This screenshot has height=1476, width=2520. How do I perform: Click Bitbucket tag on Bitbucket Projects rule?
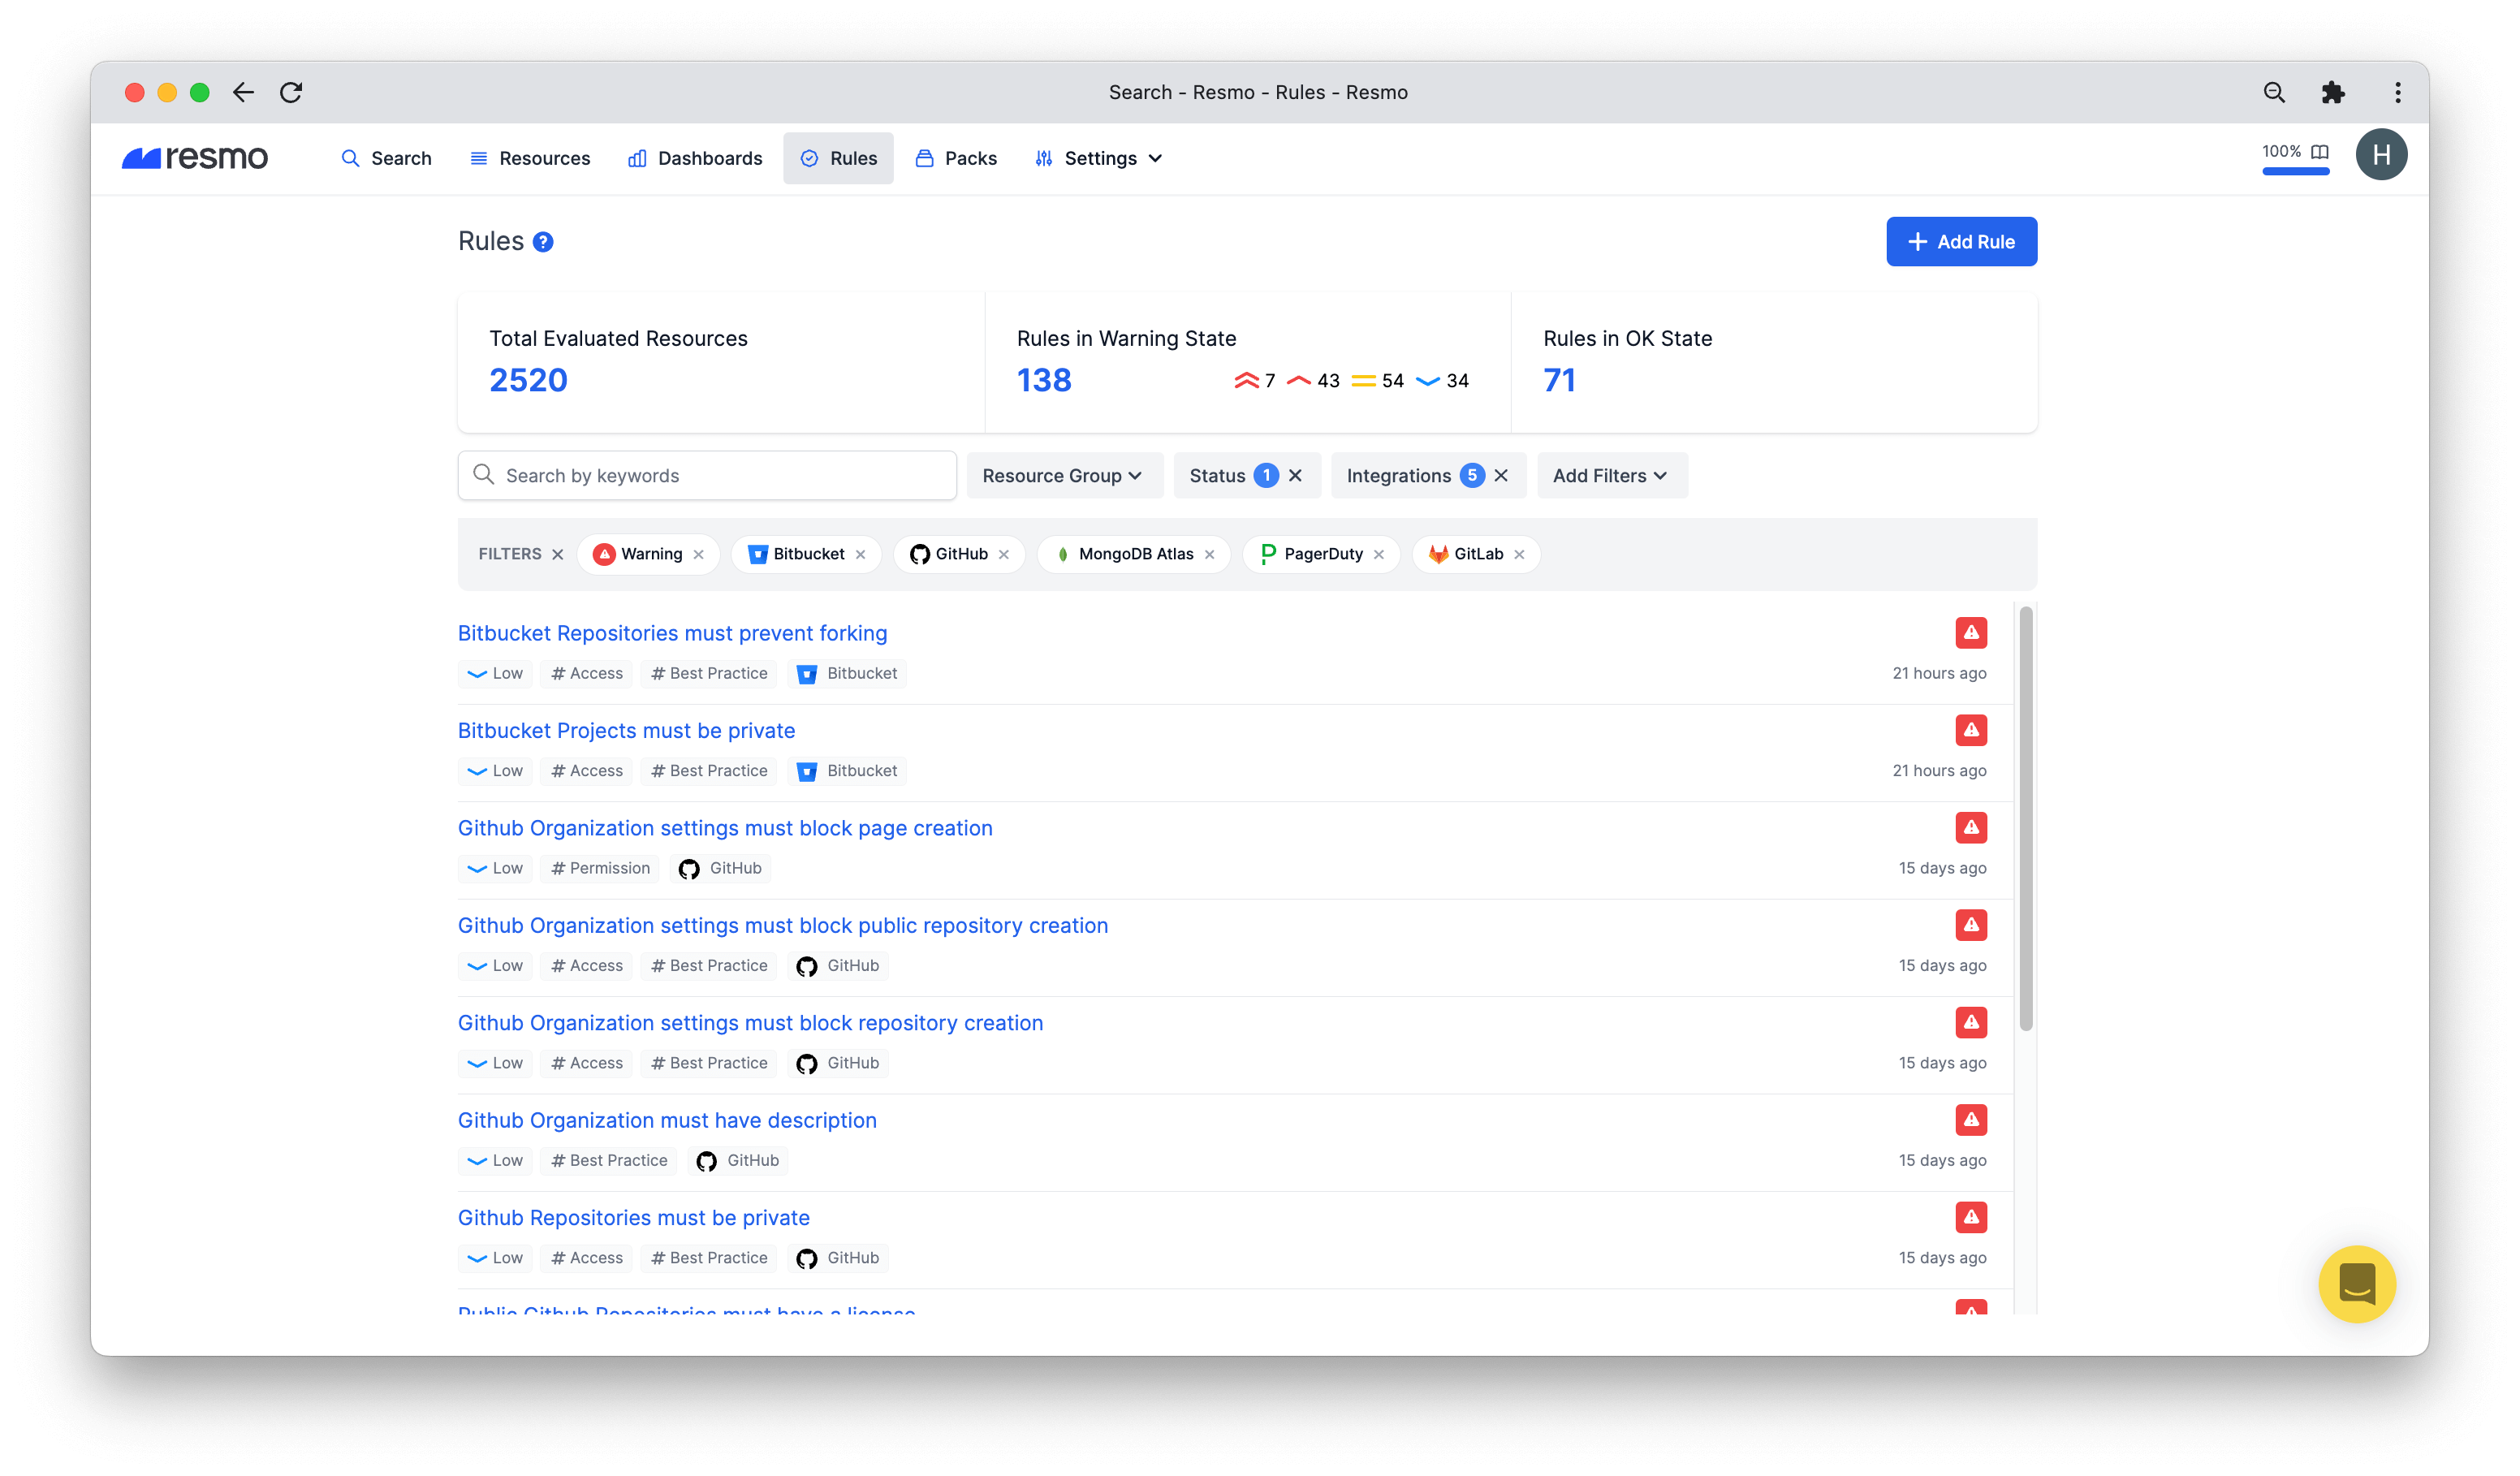[x=847, y=771]
